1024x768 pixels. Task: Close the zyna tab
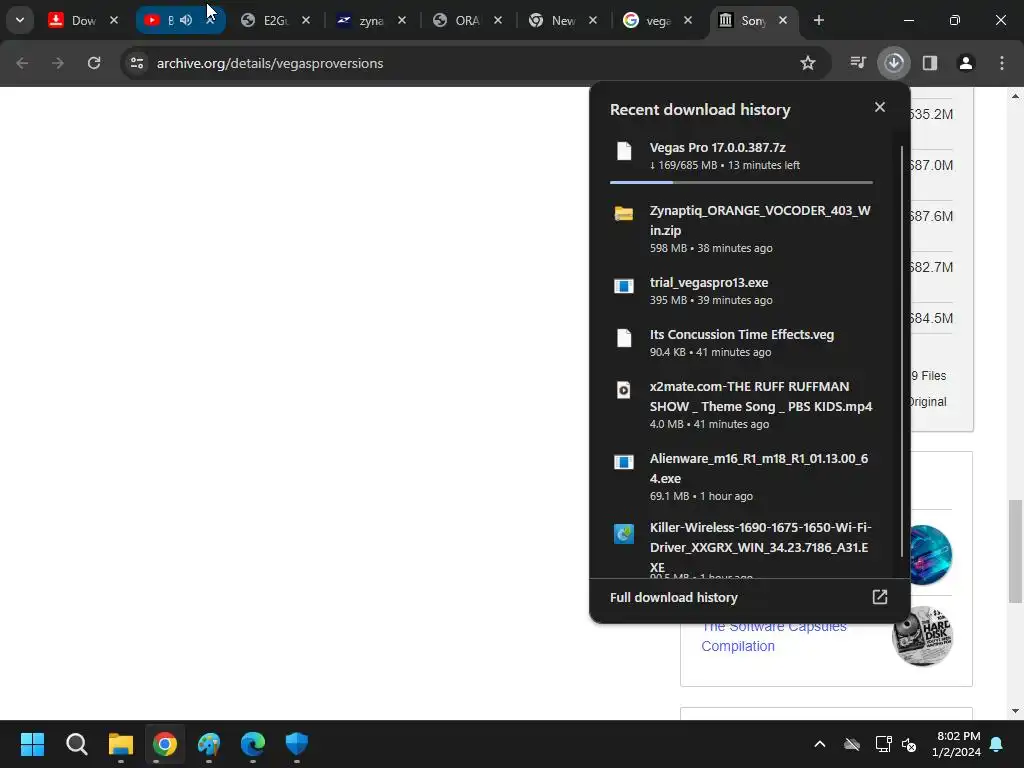pyautogui.click(x=402, y=20)
